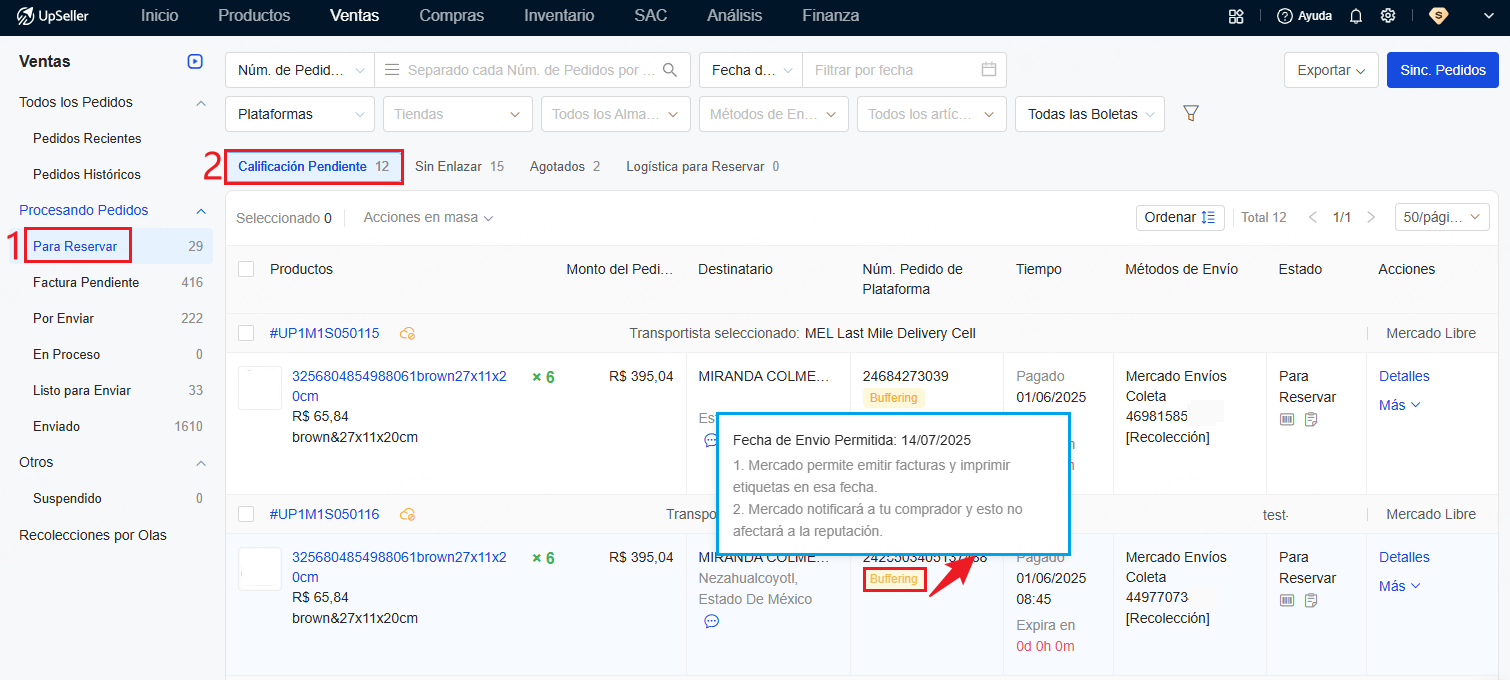Toggle the select-all checkbox in table header

coord(246,269)
